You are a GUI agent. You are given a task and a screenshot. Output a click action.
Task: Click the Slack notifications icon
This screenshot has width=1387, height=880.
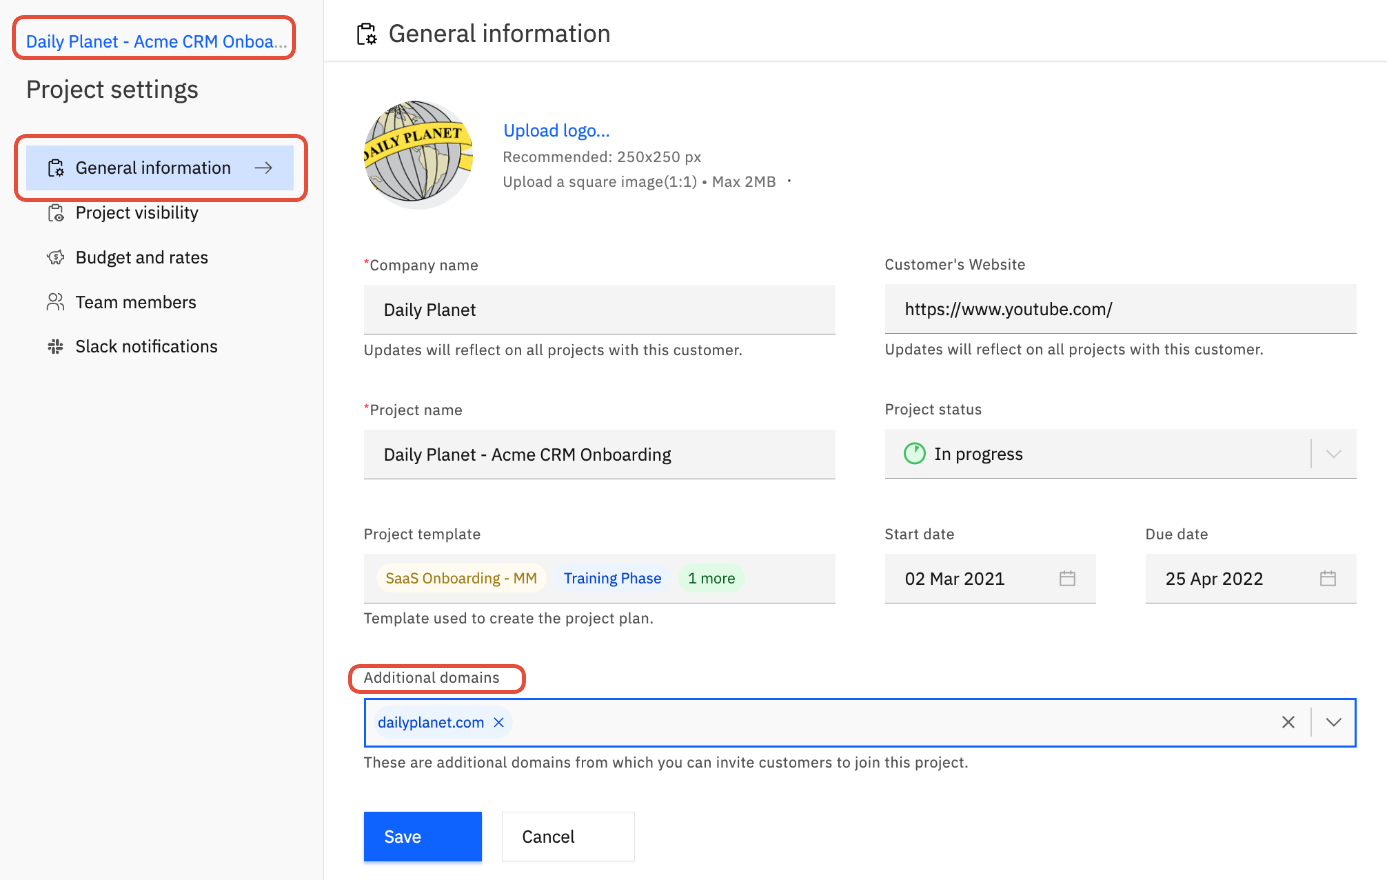tap(56, 347)
